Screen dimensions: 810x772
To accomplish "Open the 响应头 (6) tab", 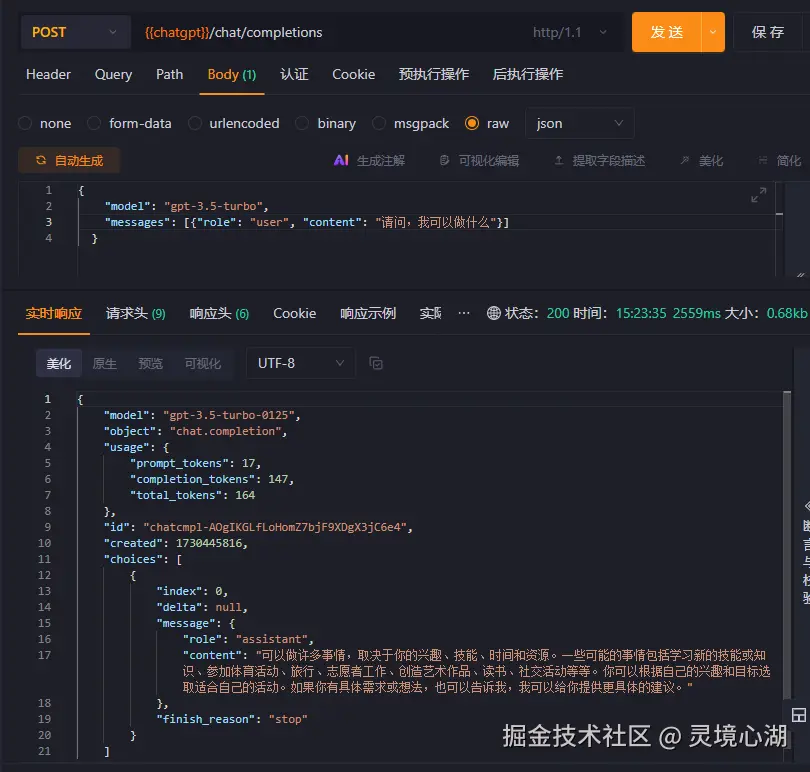I will (220, 313).
